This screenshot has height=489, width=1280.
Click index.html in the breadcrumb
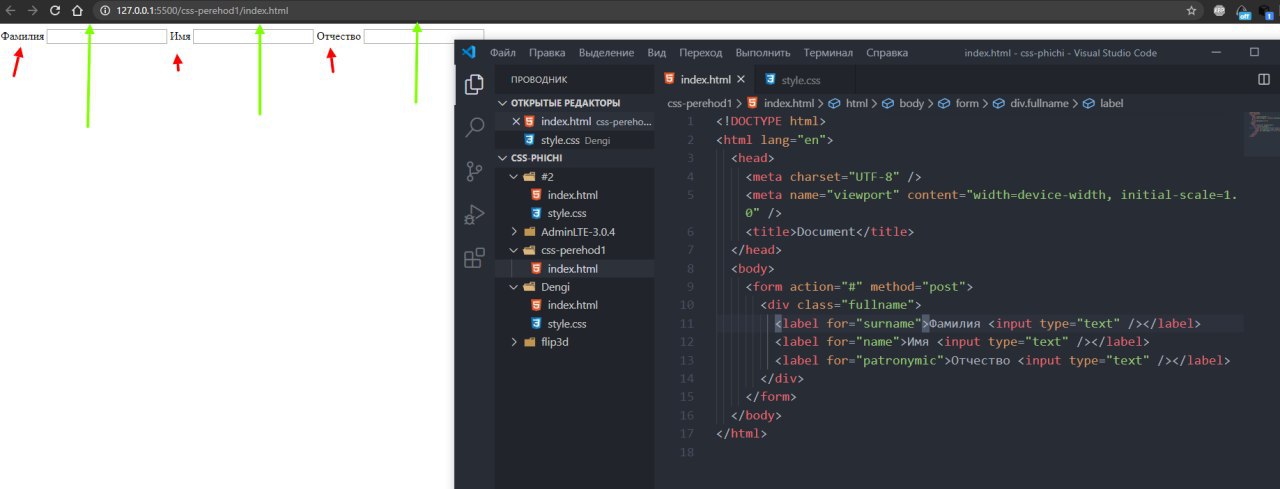point(788,103)
